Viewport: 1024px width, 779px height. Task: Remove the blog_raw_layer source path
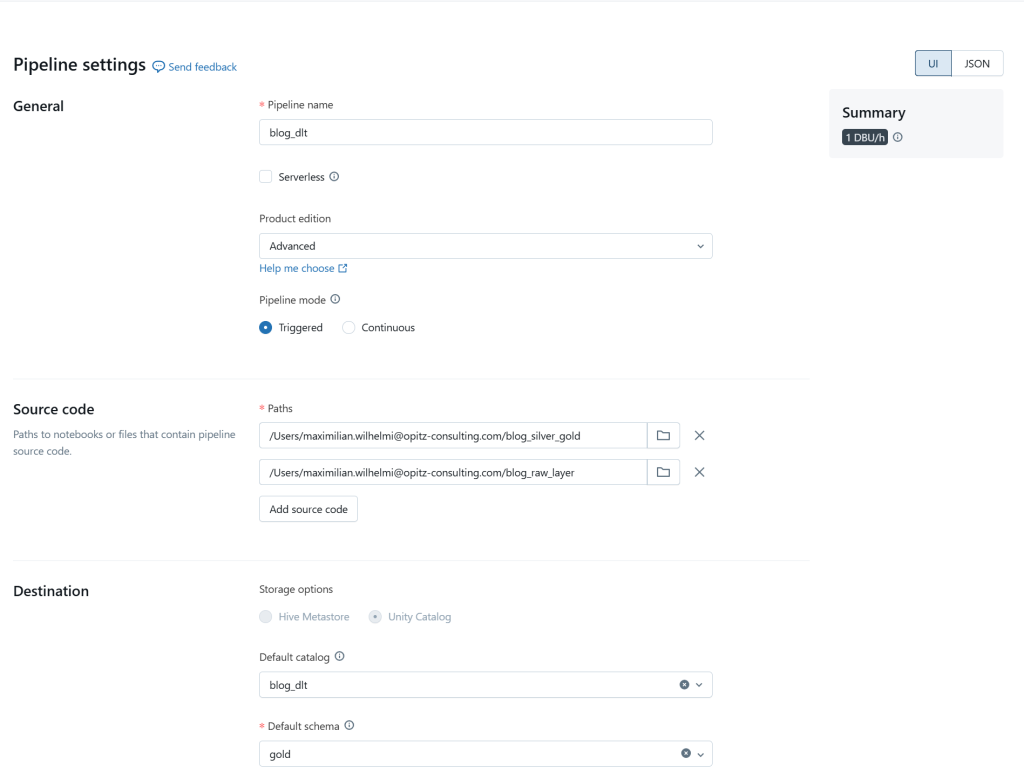pyautogui.click(x=699, y=472)
